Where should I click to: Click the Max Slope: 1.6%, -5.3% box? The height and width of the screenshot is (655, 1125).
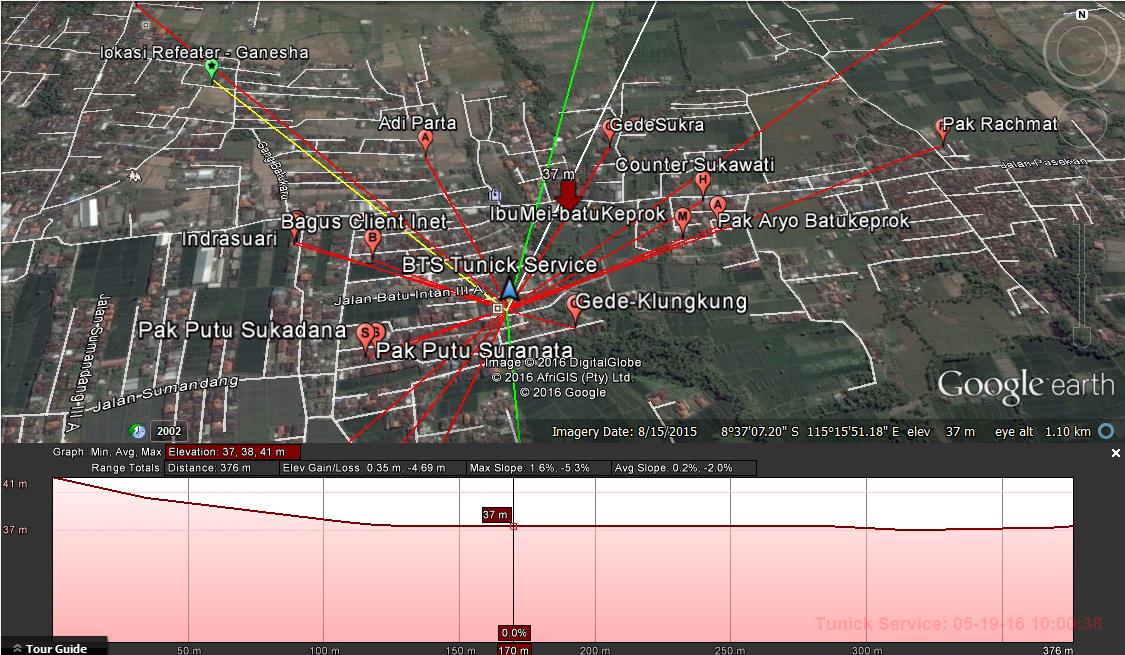tap(538, 468)
